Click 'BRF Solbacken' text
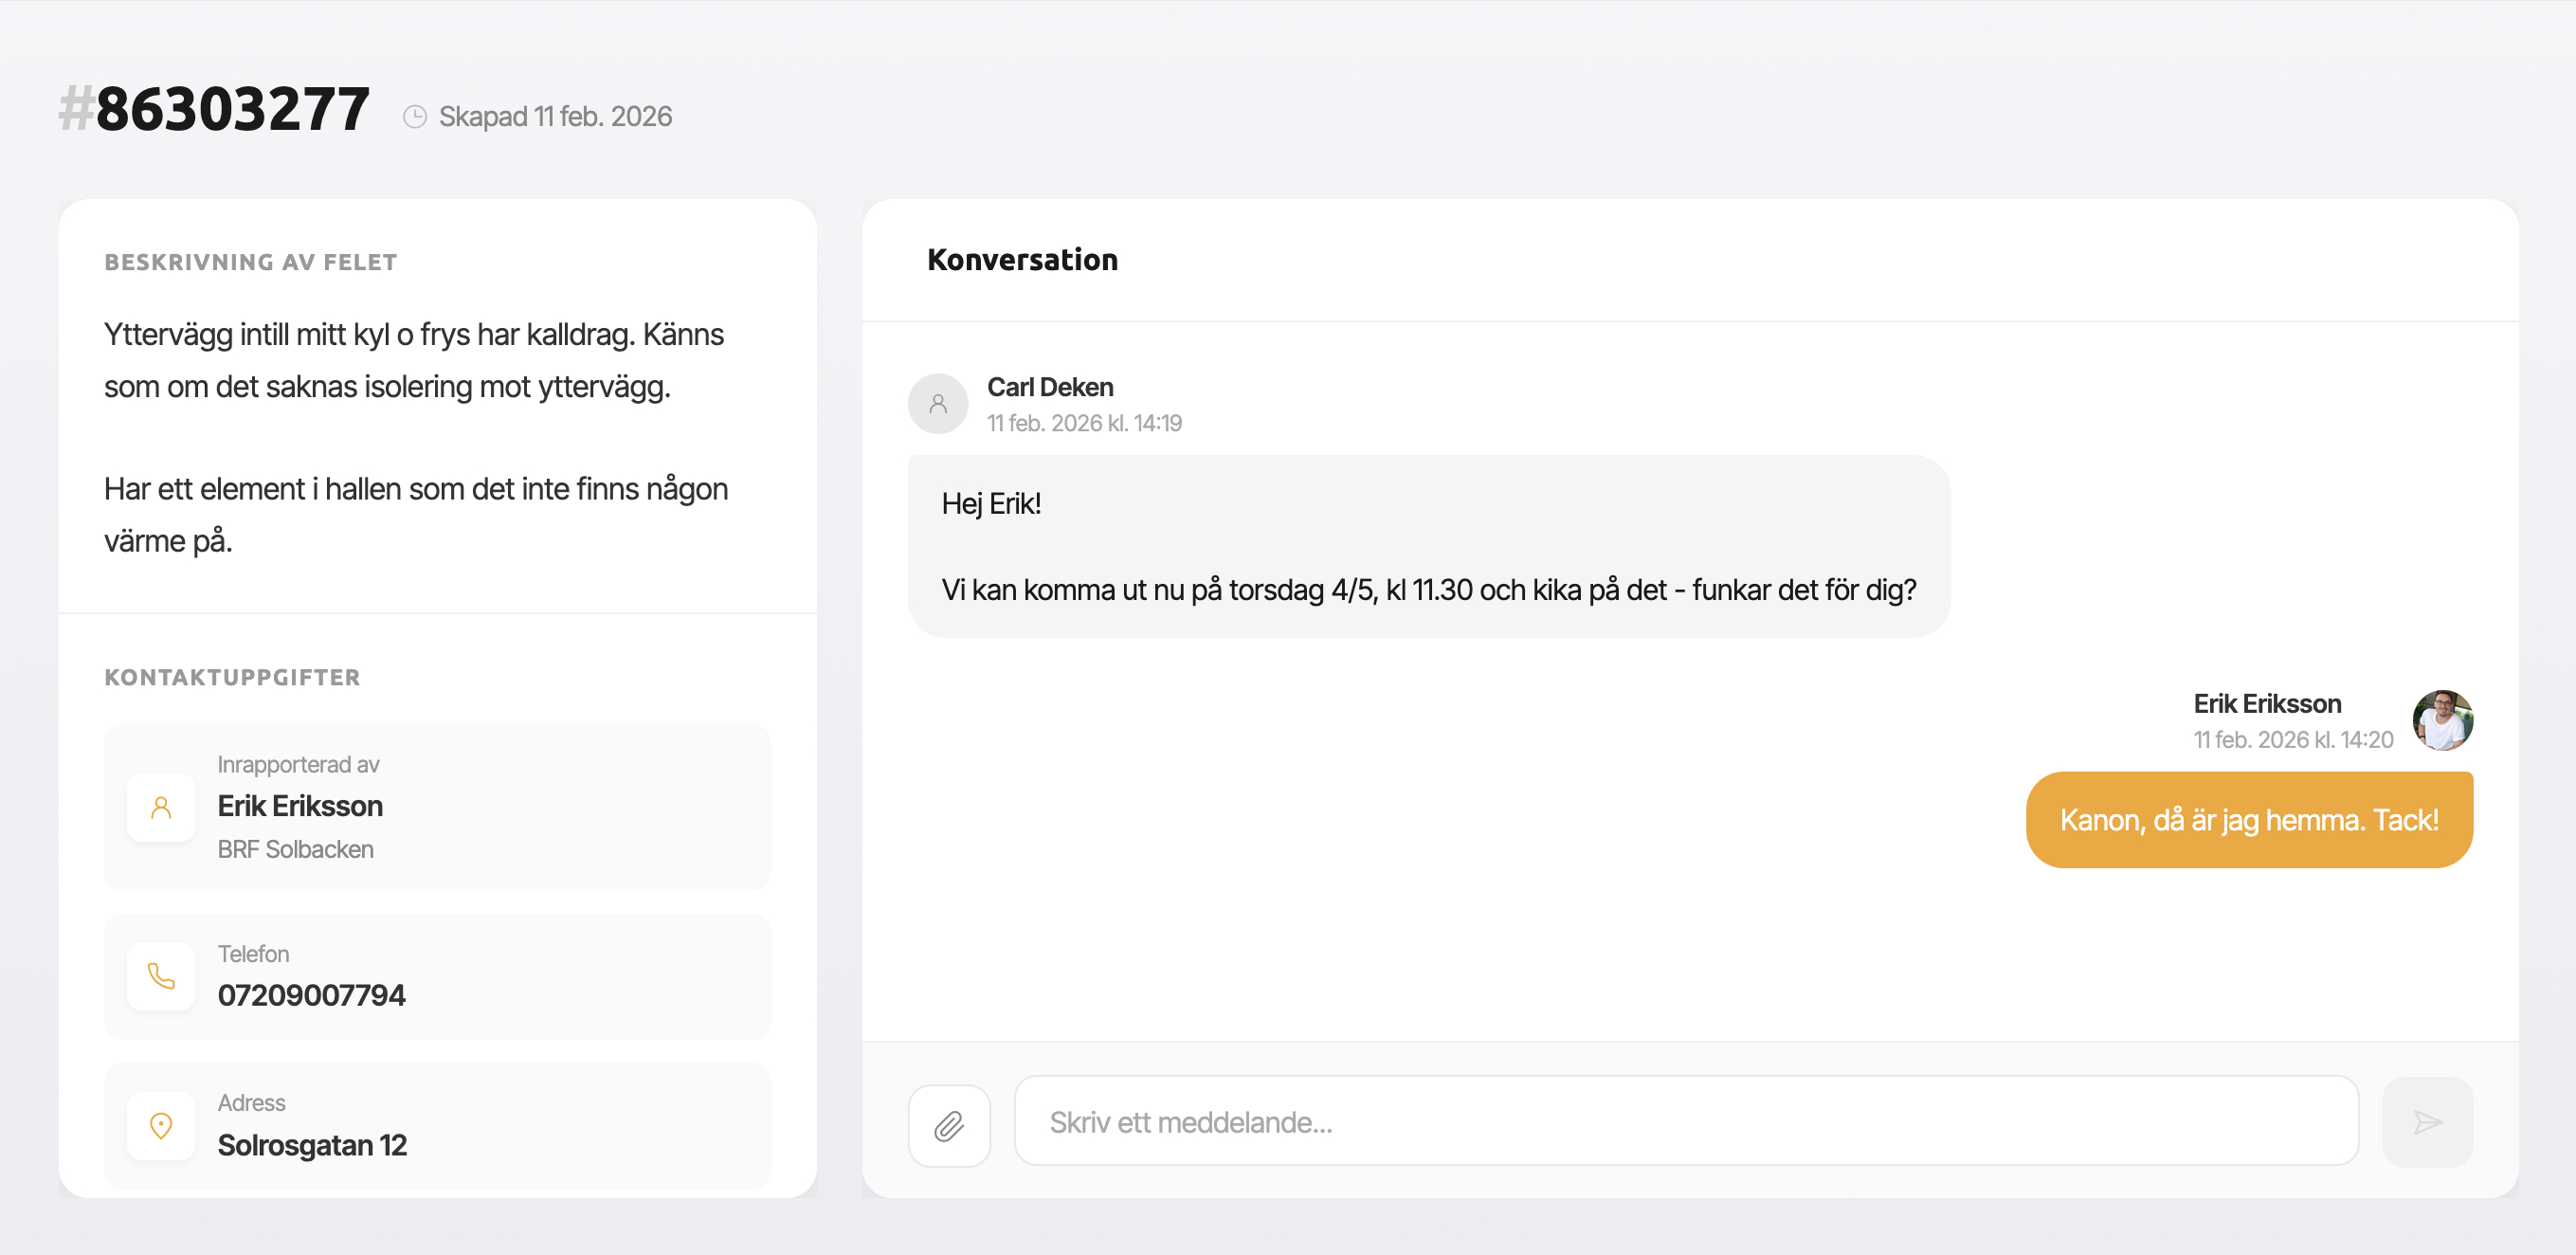This screenshot has height=1255, width=2576. tap(295, 849)
